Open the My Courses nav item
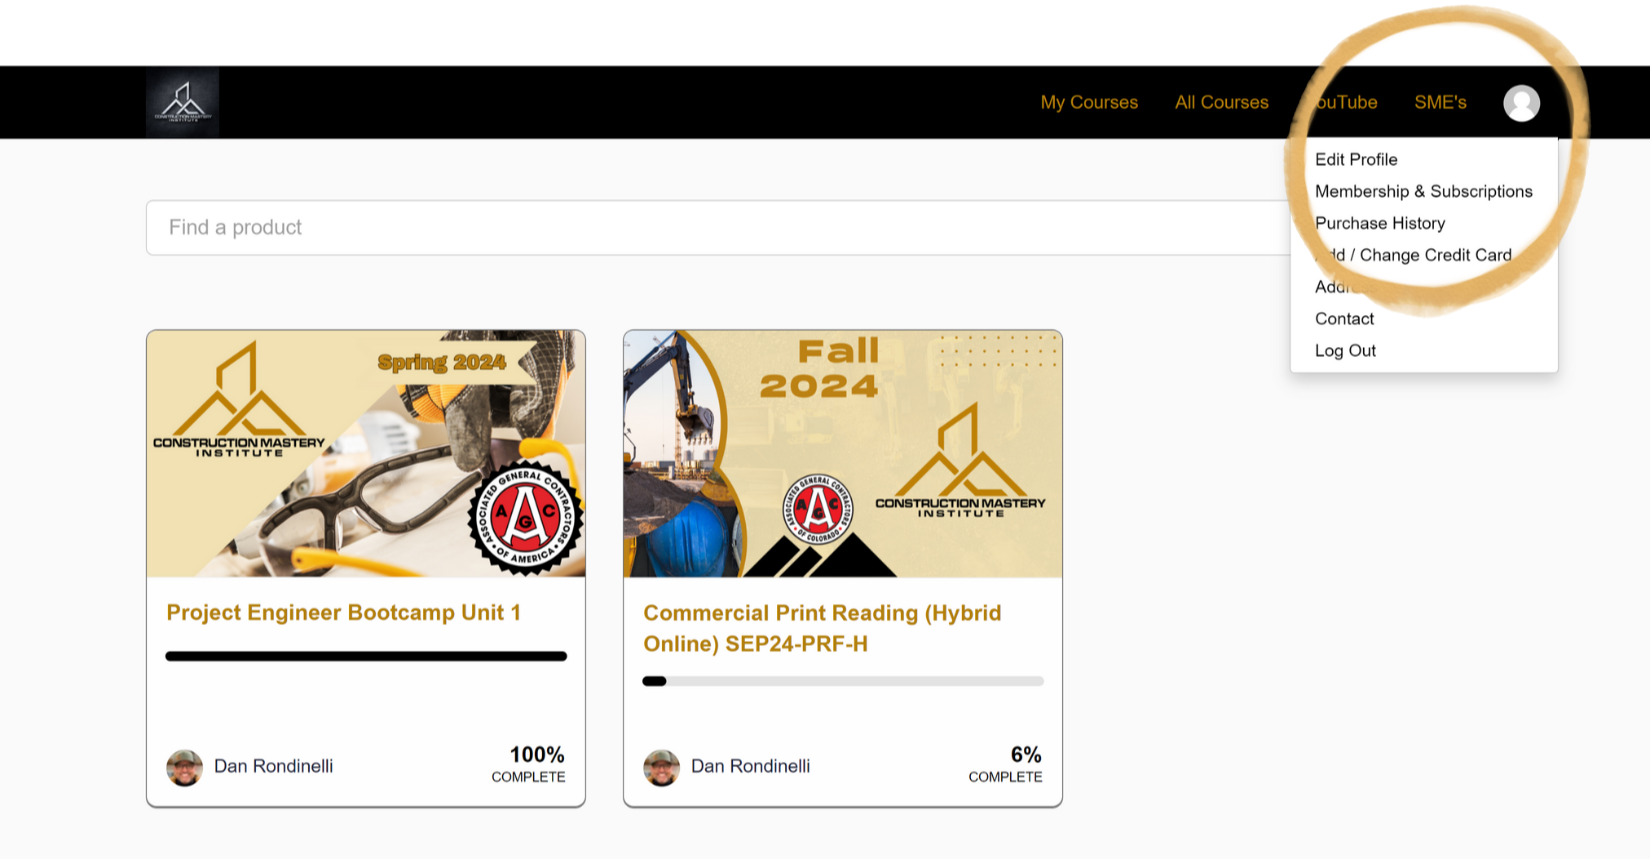Screen dimensions: 1650x859 [1089, 102]
